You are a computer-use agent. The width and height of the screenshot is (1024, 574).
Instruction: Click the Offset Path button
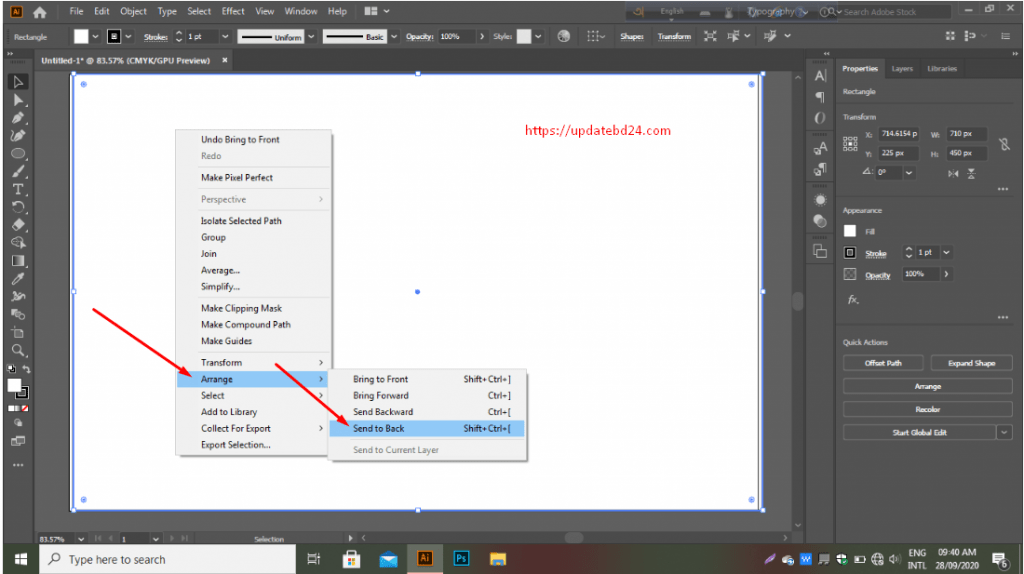[882, 363]
